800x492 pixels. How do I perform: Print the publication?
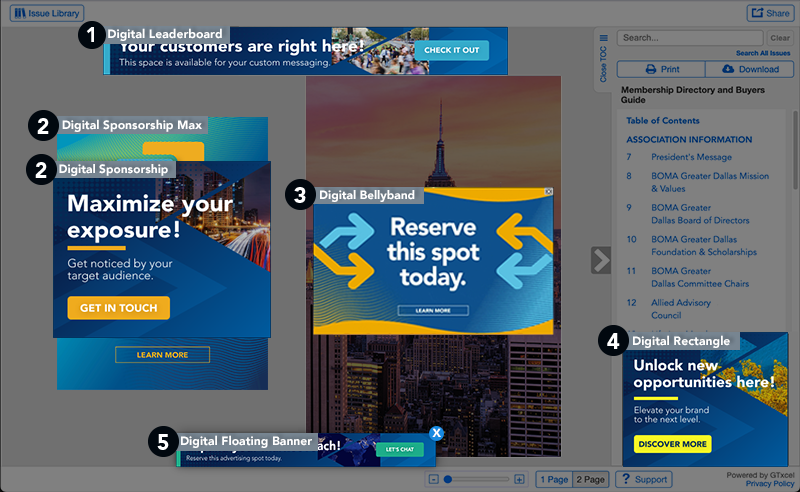(661, 69)
